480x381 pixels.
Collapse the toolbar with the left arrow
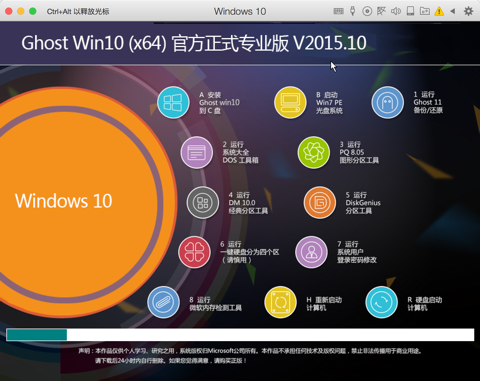(453, 11)
